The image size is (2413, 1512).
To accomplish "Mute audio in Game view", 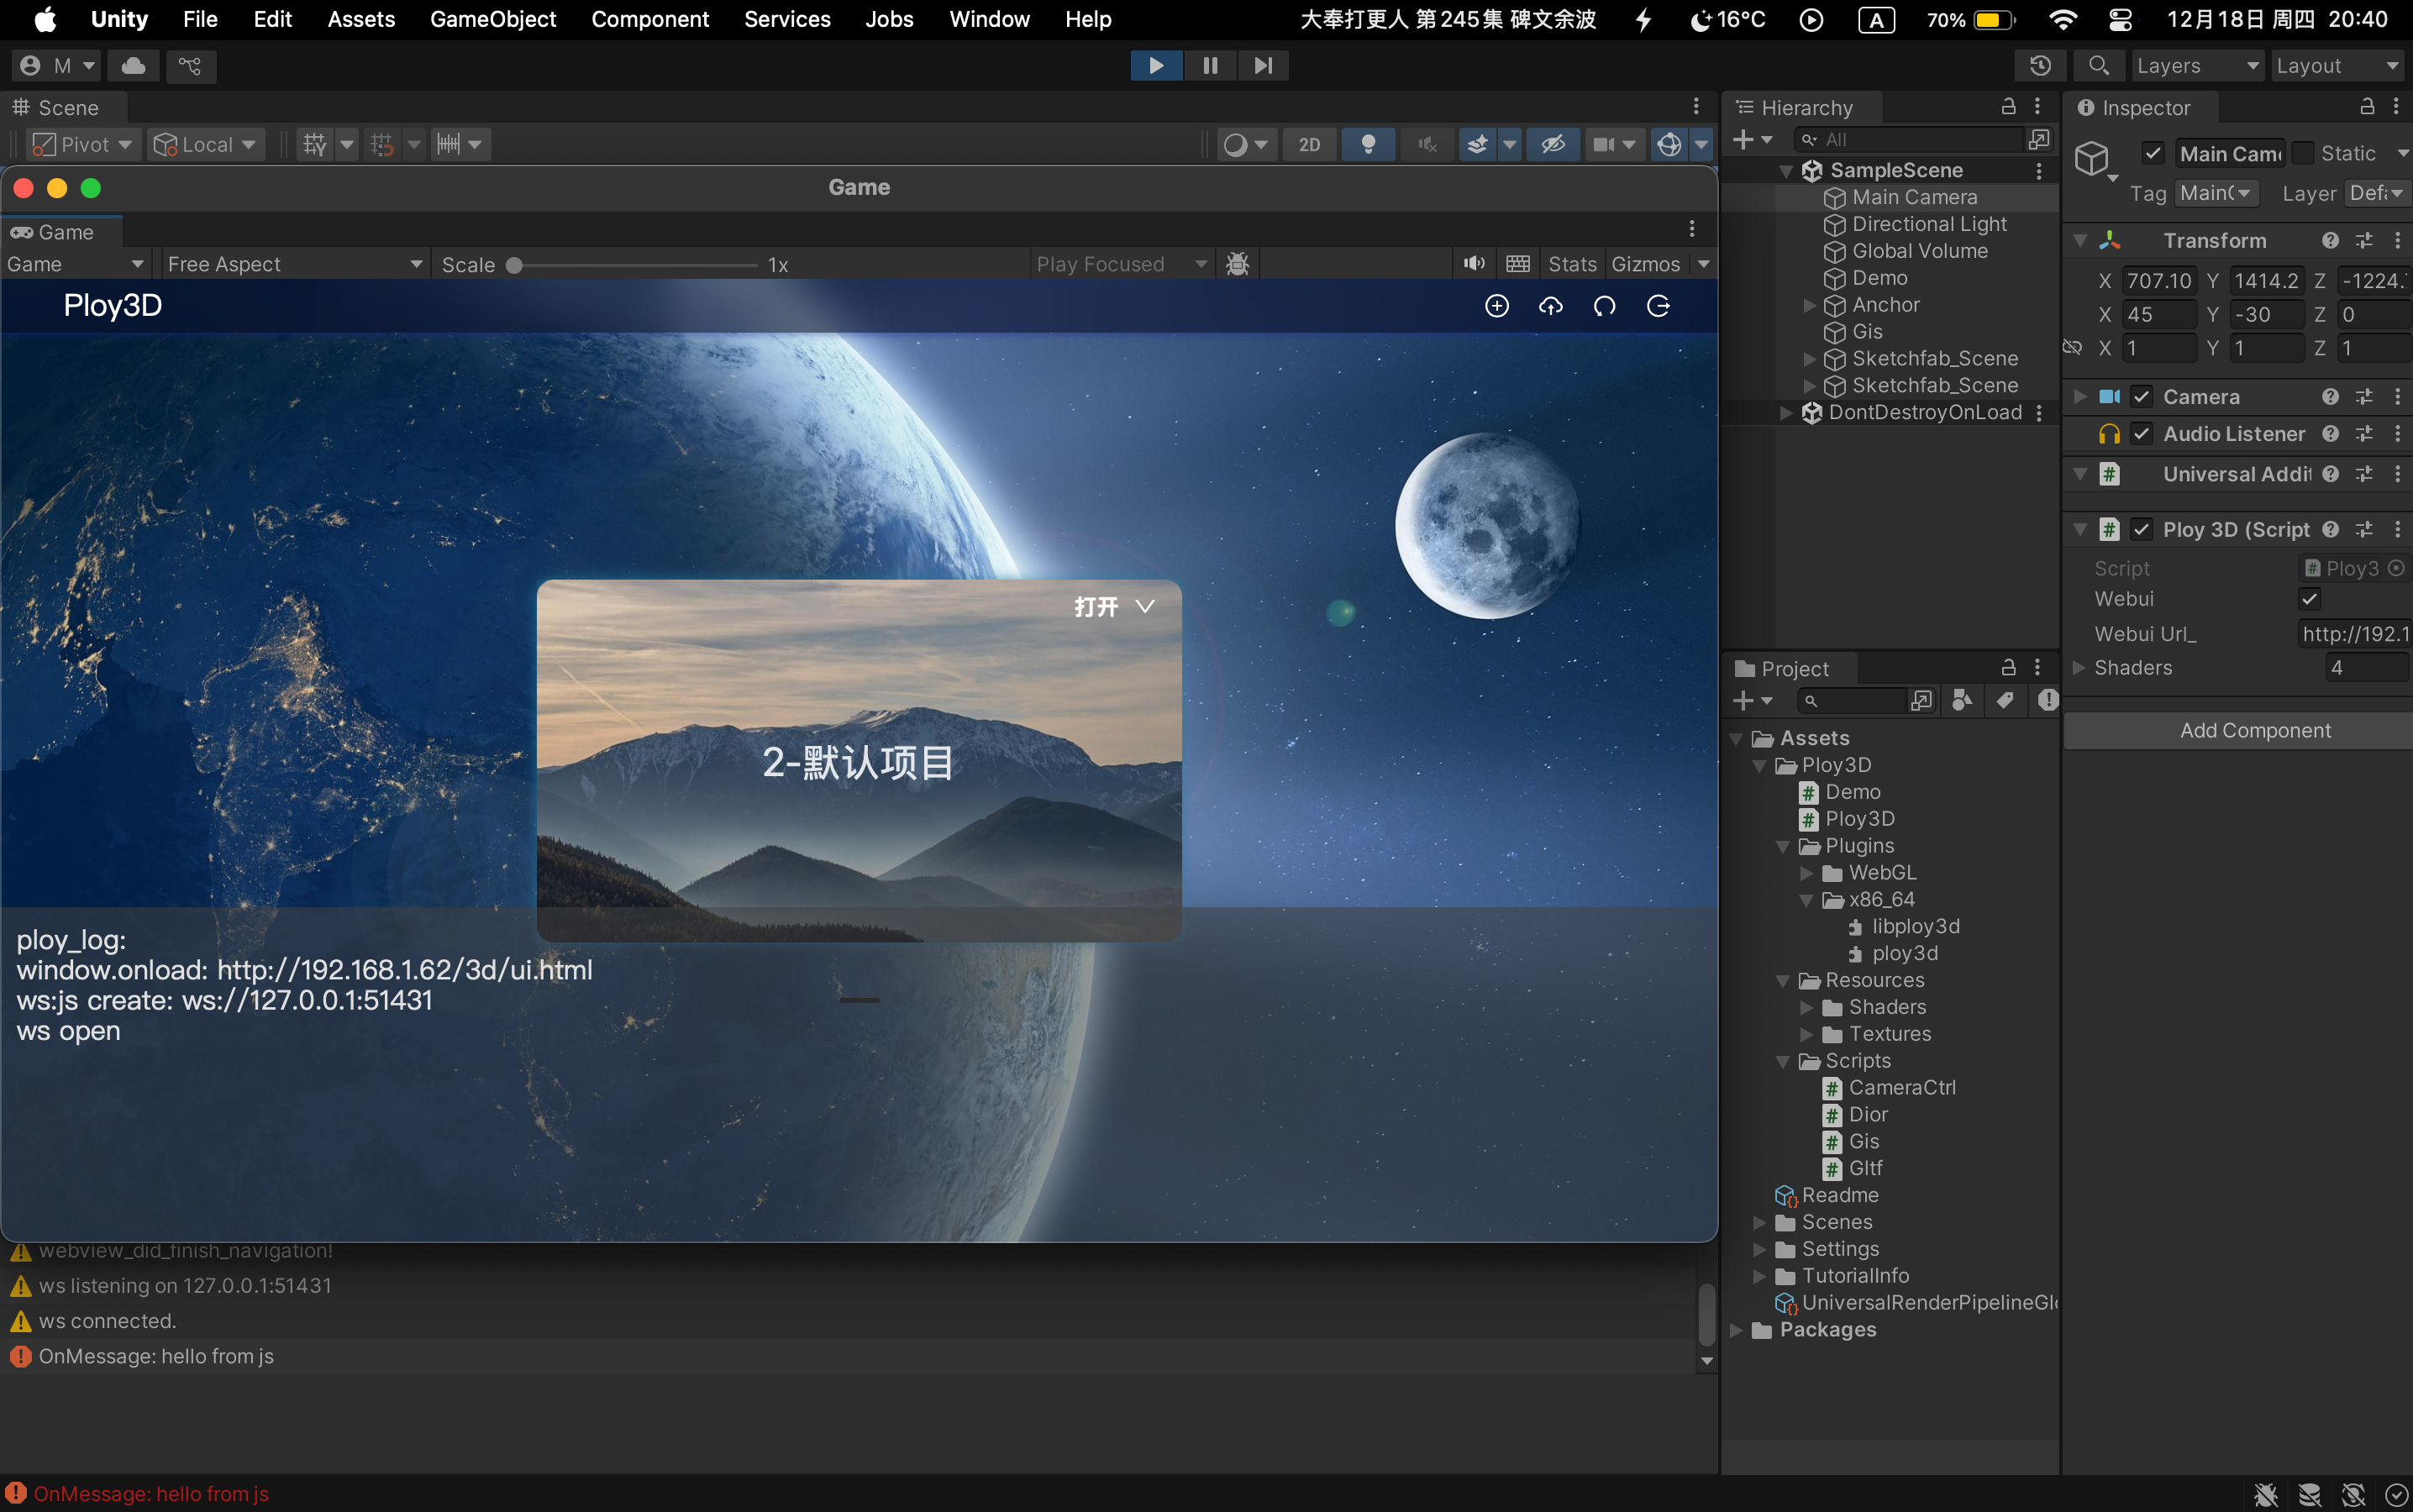I will [x=1473, y=264].
